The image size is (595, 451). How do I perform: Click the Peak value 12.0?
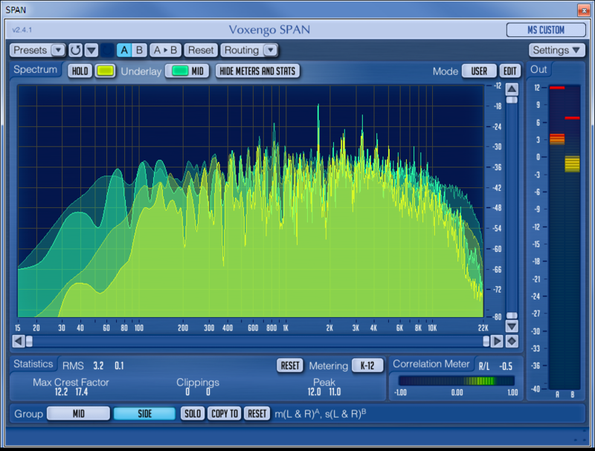coord(314,392)
